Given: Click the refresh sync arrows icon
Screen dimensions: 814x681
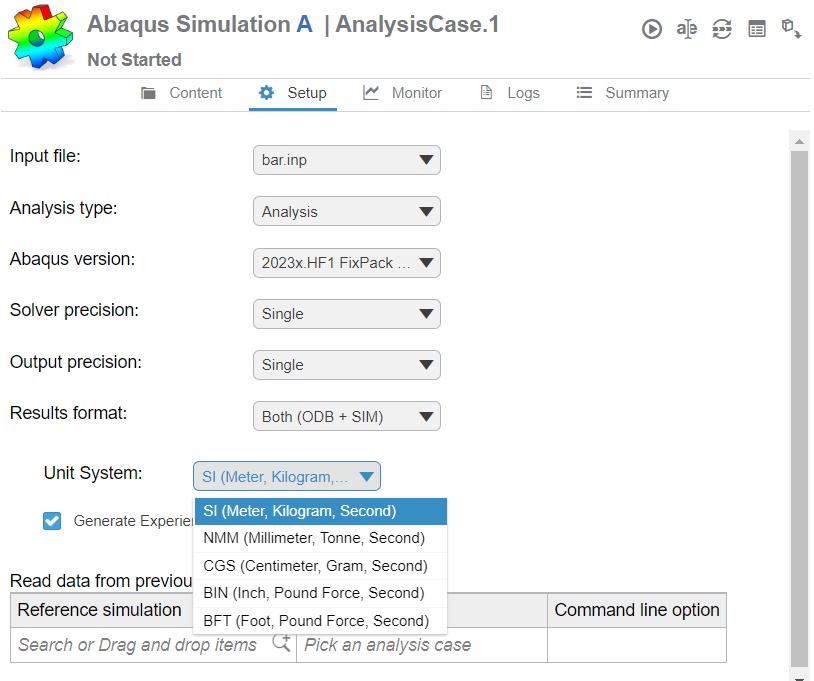Looking at the screenshot, I should click(722, 29).
